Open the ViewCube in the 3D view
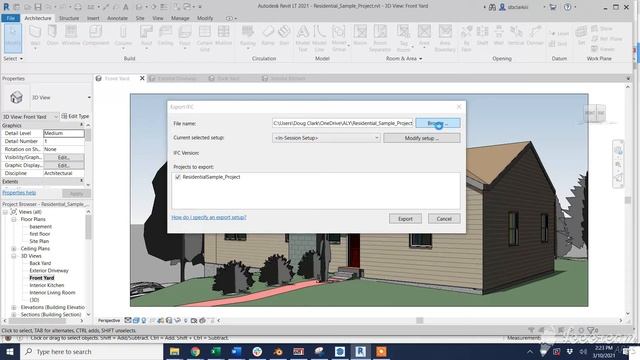Screen dimensions: 640x360 coord(595,113)
